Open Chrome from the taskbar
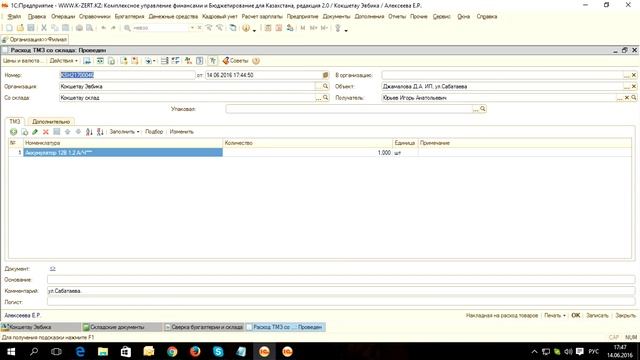This screenshot has width=640, height=360. [x=172, y=351]
